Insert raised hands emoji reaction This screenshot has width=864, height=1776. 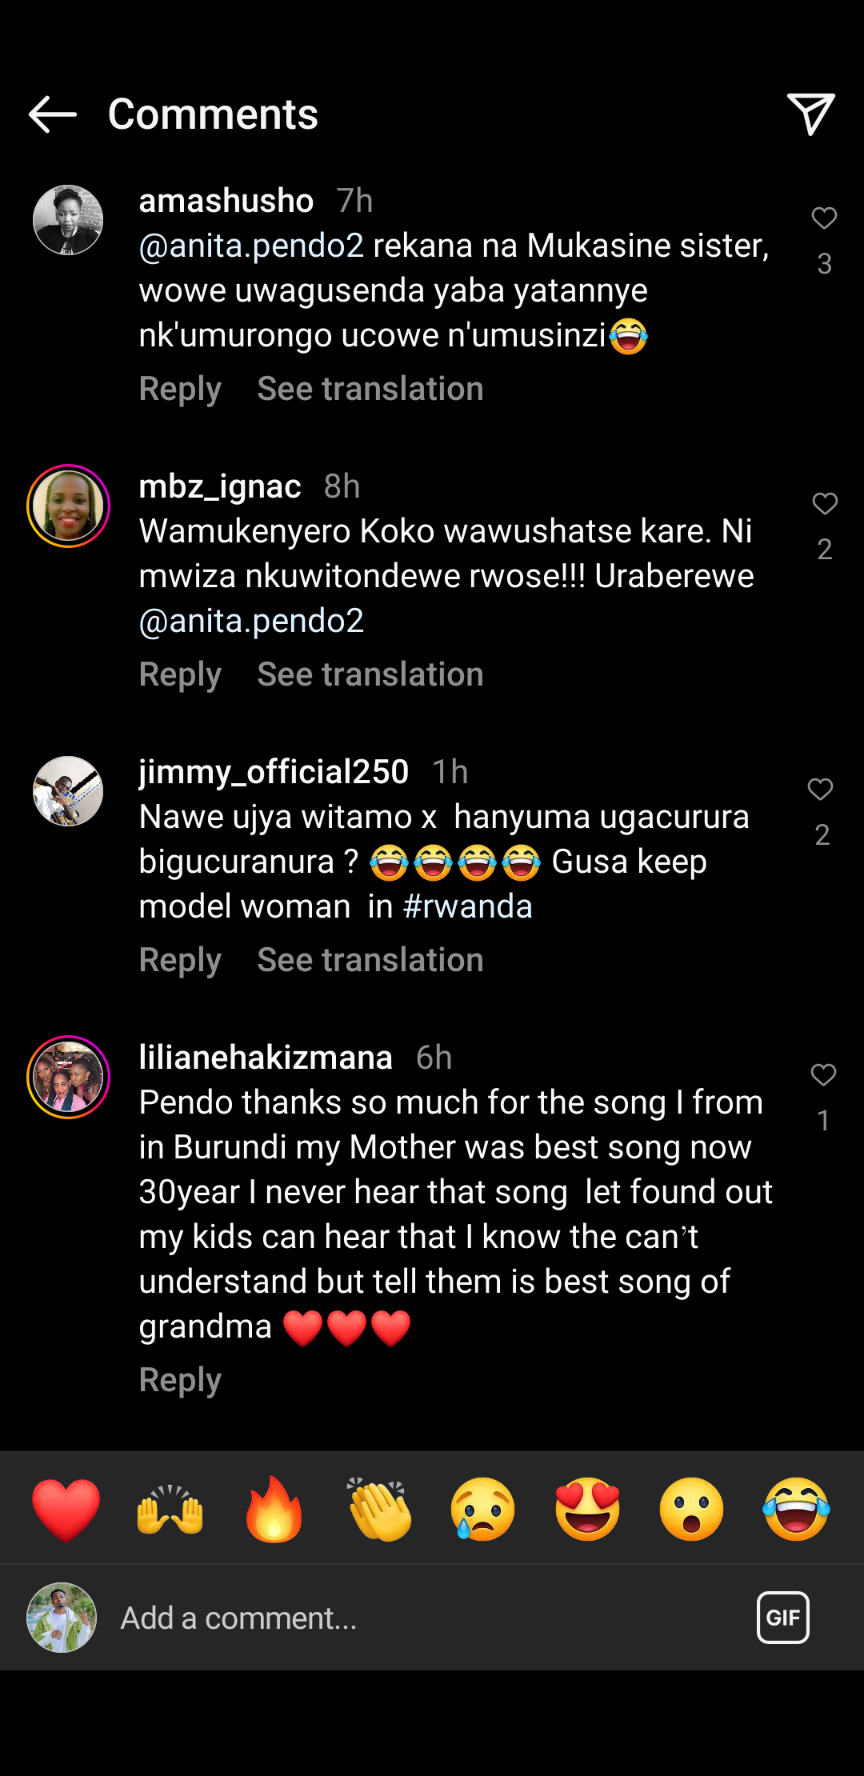(170, 1509)
